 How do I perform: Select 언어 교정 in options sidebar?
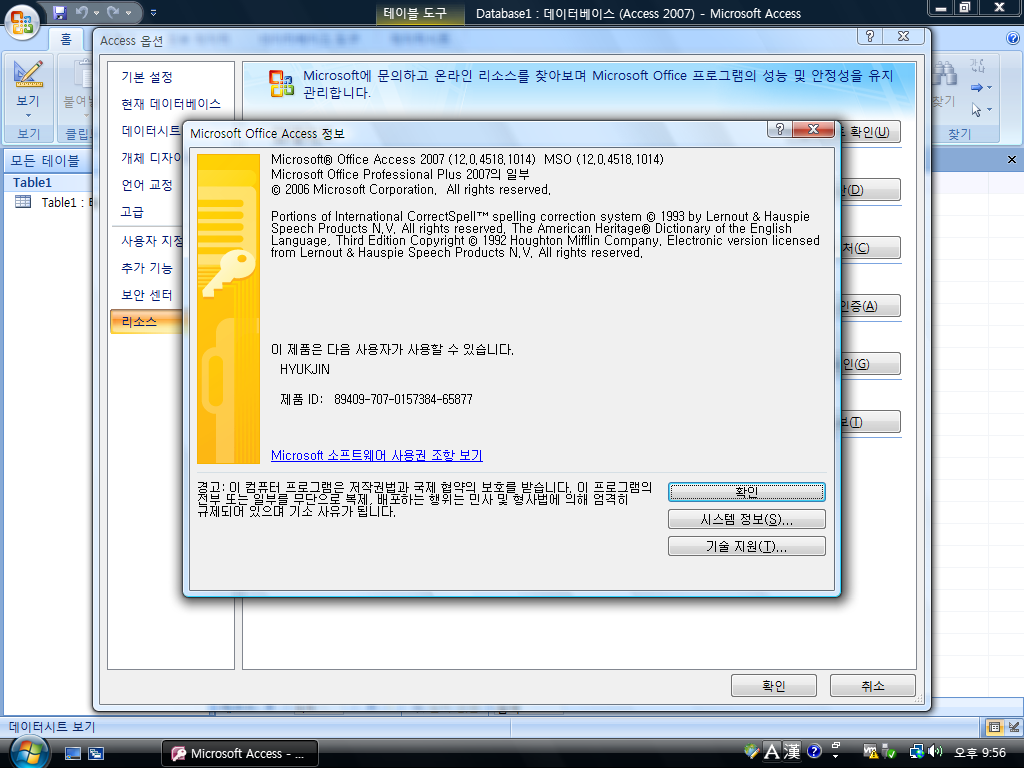click(147, 185)
